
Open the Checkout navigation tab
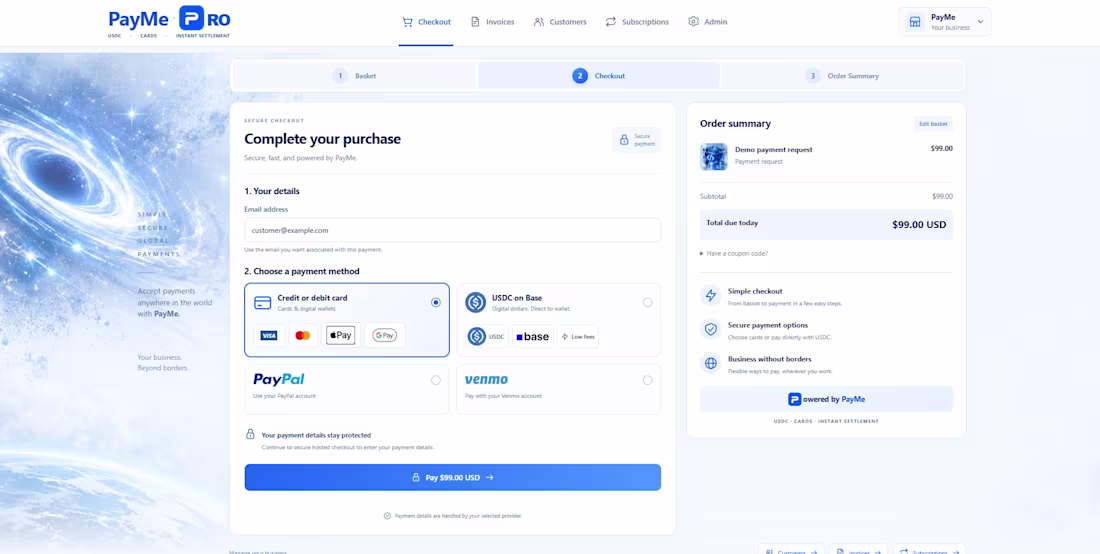pyautogui.click(x=426, y=22)
